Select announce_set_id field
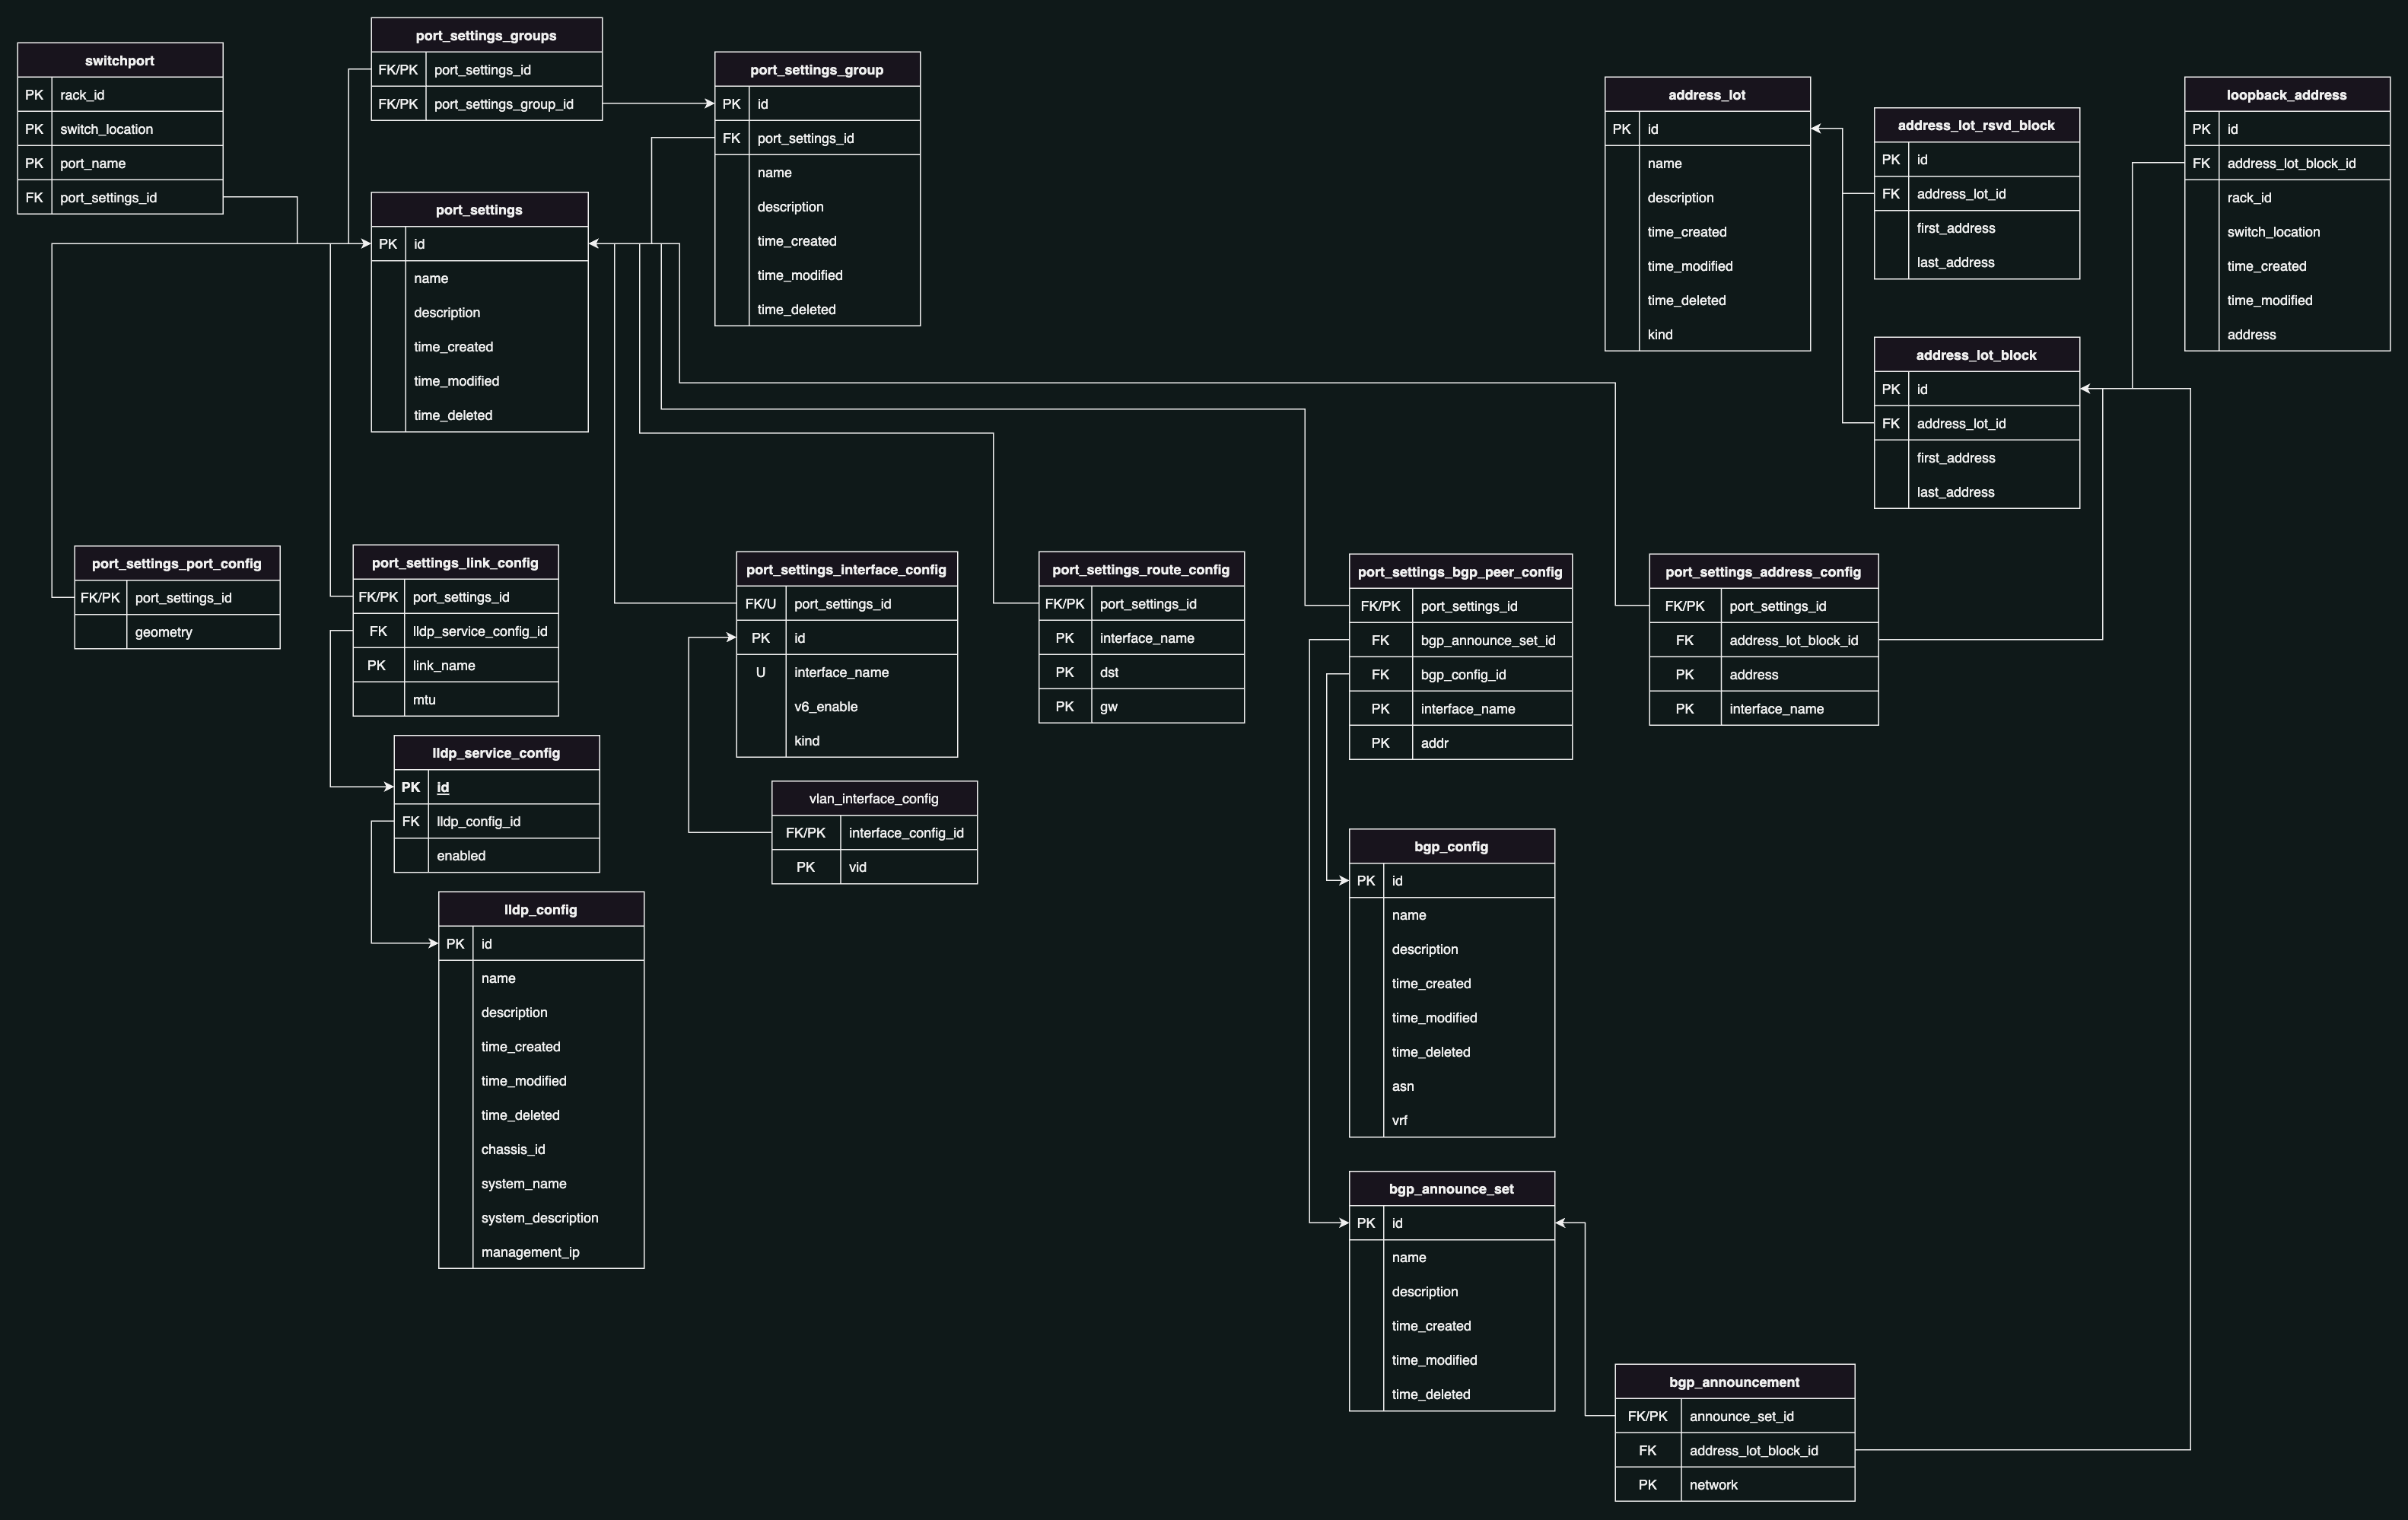Image resolution: width=2408 pixels, height=1520 pixels. (x=1734, y=1416)
